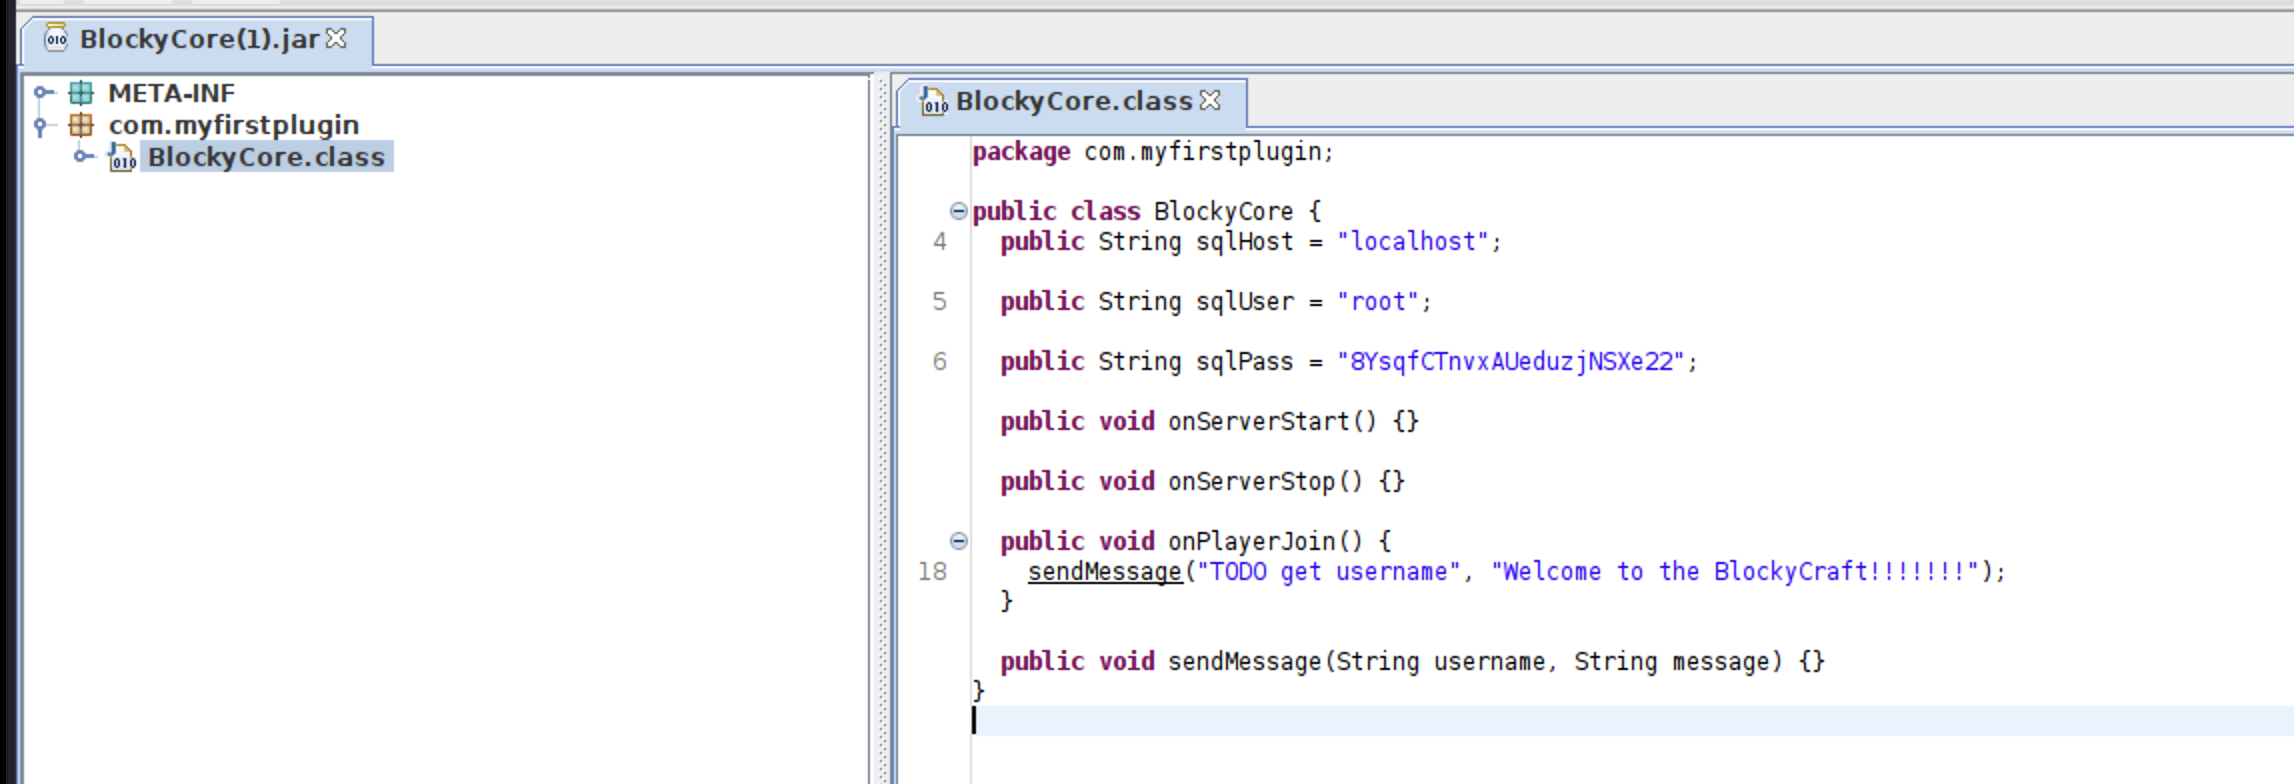
Task: Click the "TODO get username" string
Action: click(1328, 571)
